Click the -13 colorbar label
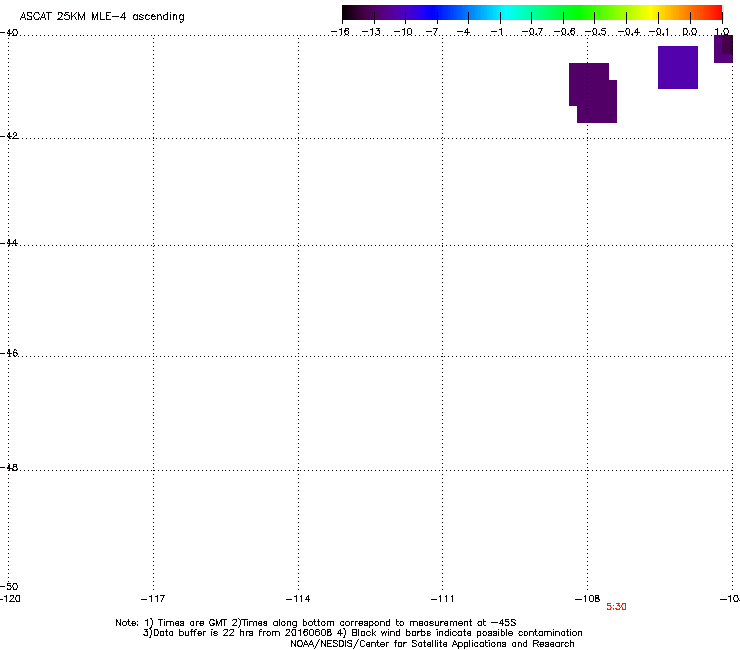740x650 pixels. pos(371,32)
